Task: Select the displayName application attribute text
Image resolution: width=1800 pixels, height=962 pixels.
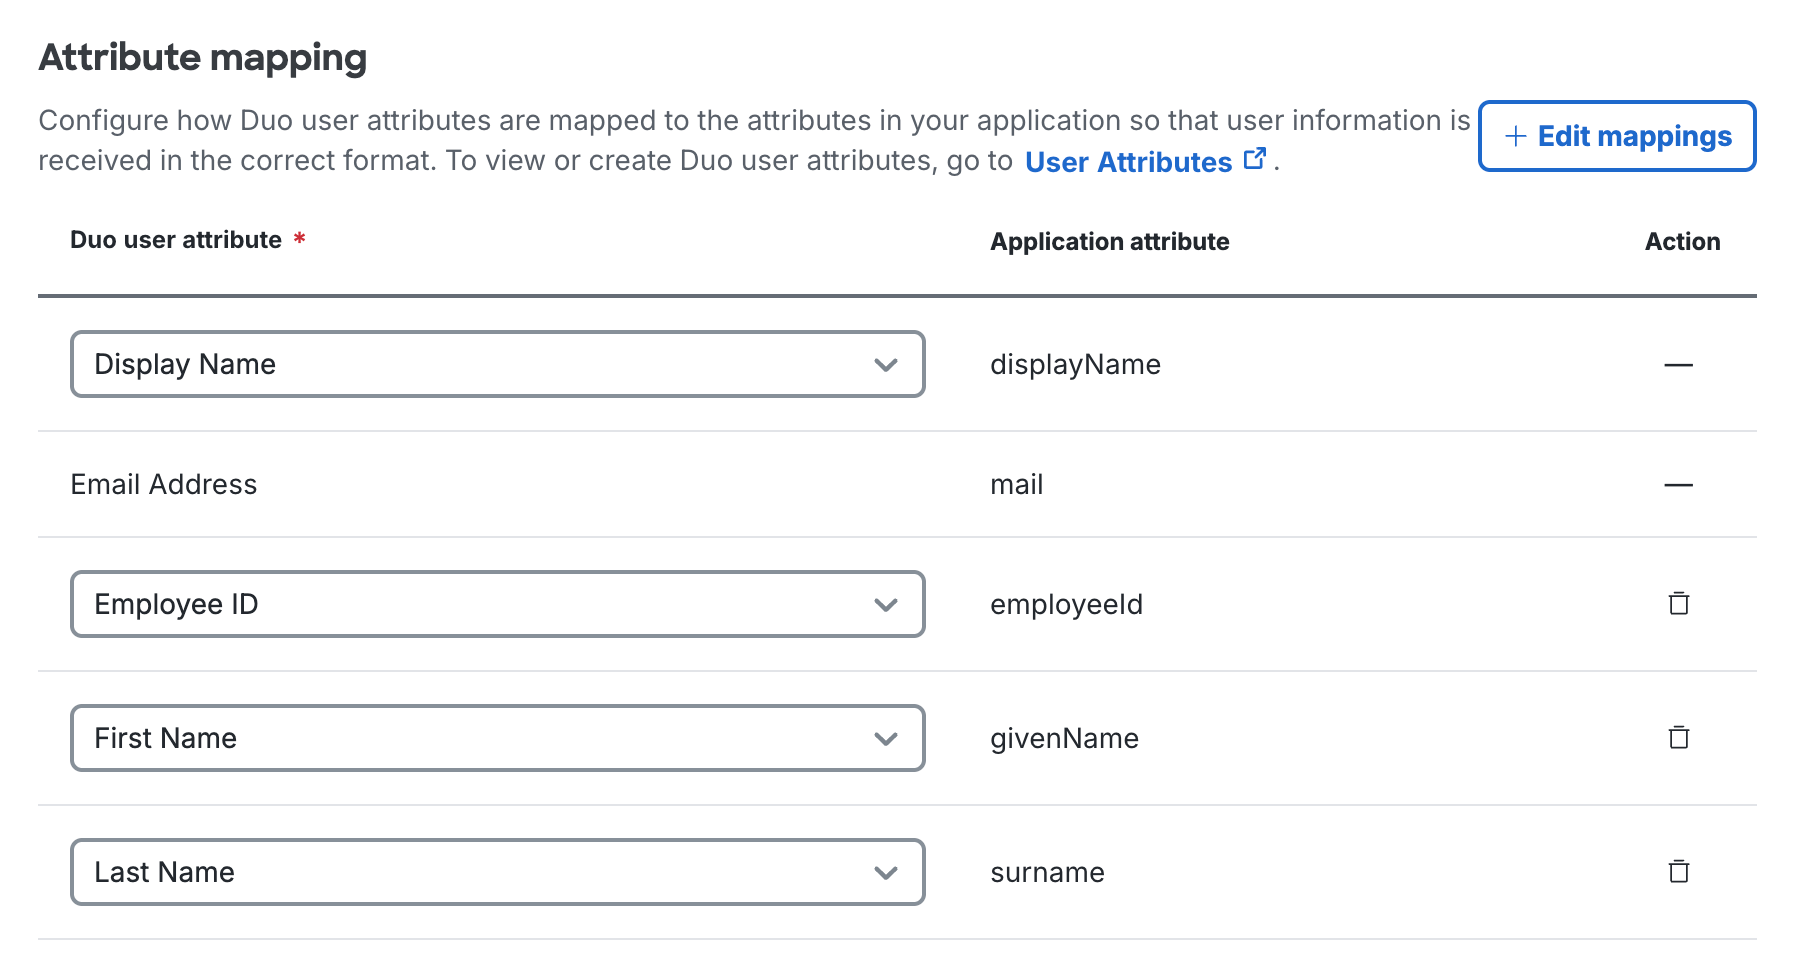Action: (x=1074, y=364)
